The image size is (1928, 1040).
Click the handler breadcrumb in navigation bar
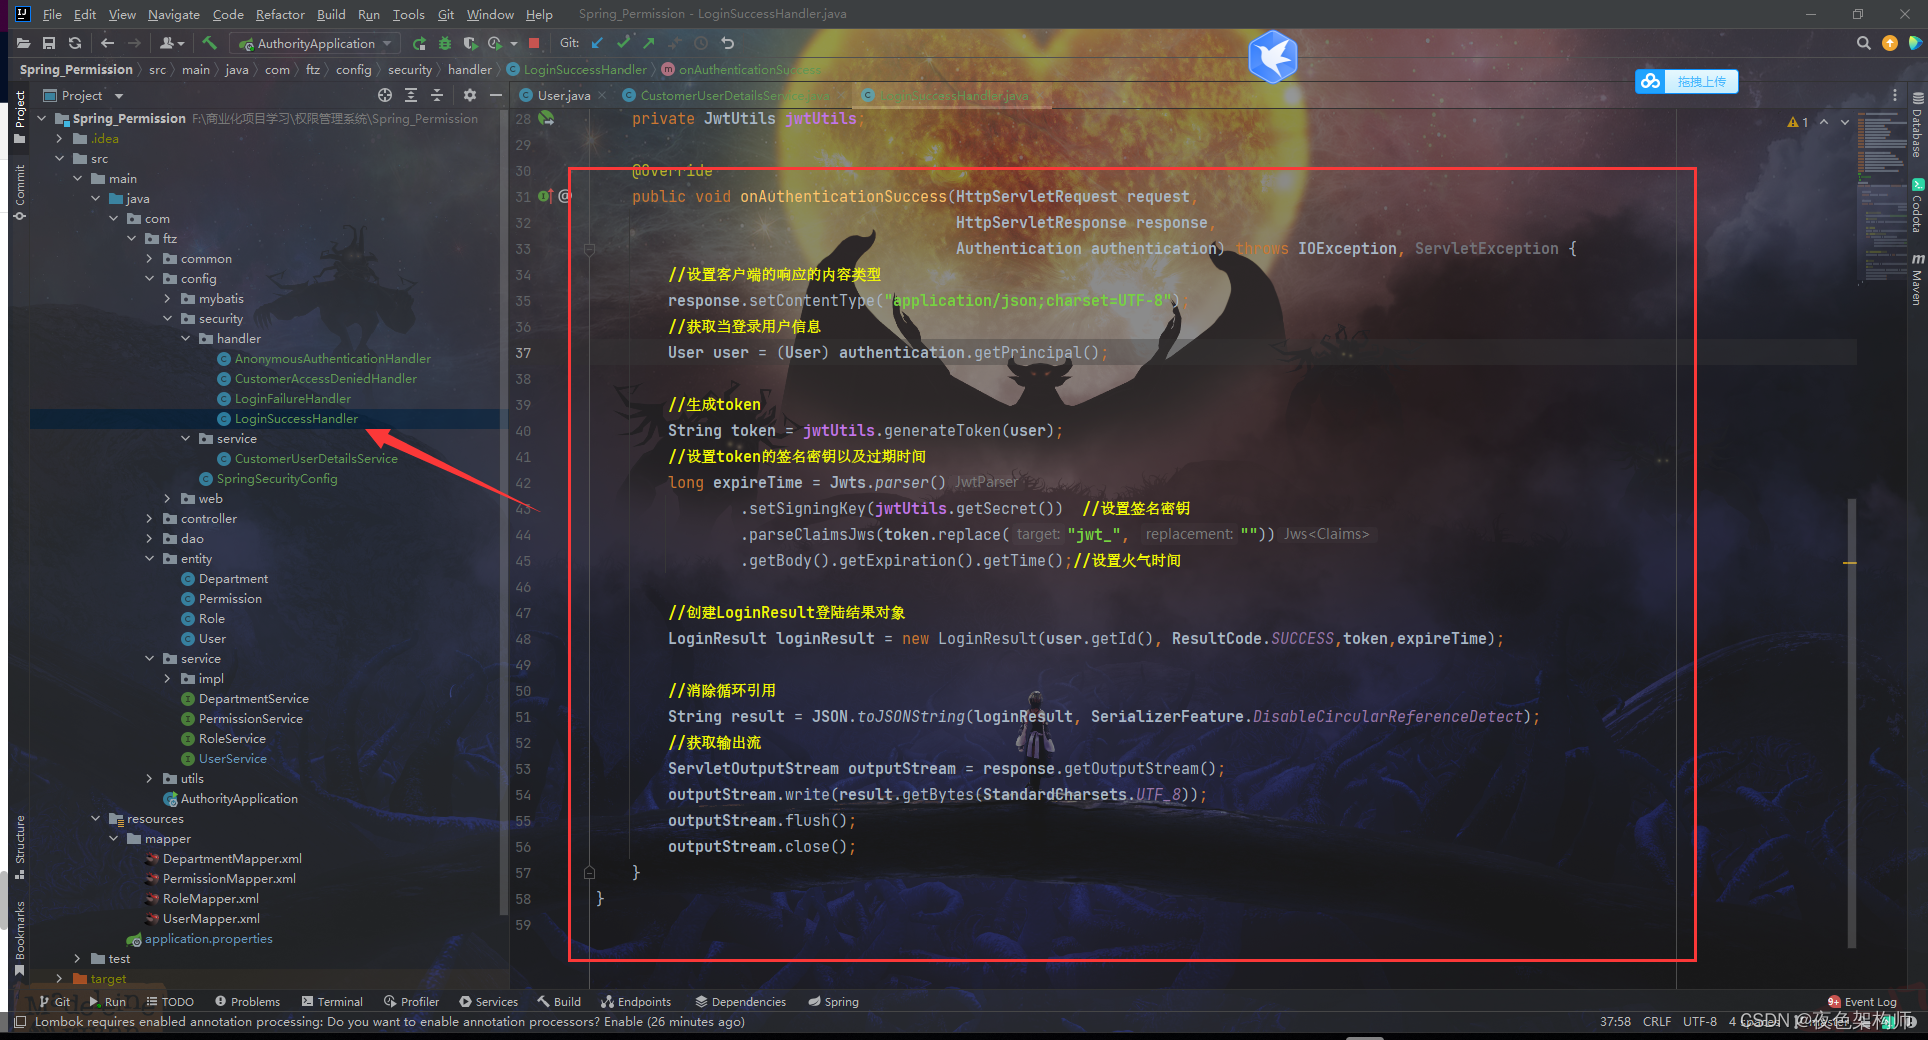pyautogui.click(x=469, y=69)
